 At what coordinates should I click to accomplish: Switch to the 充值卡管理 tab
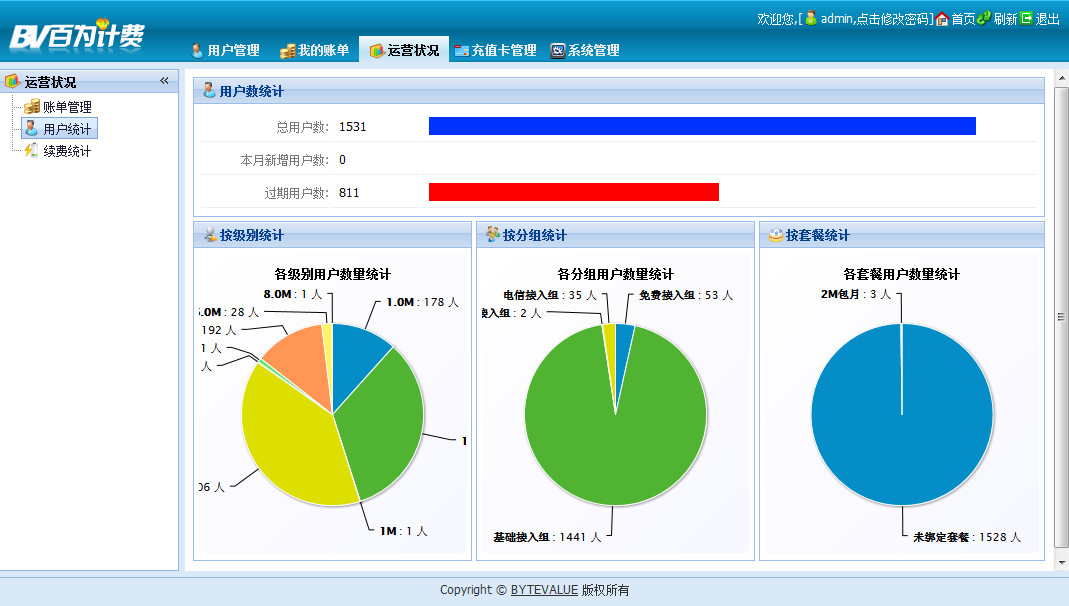coord(495,50)
